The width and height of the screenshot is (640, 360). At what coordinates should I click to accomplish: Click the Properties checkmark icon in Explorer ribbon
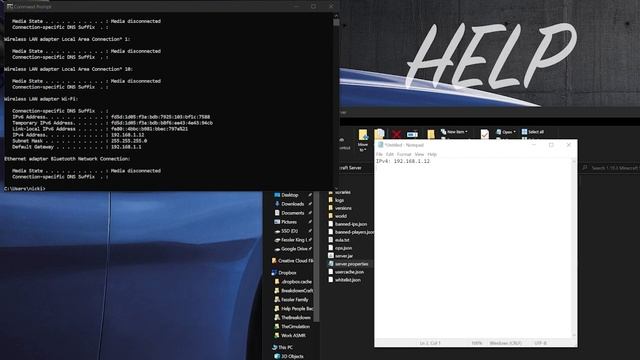coord(484,134)
